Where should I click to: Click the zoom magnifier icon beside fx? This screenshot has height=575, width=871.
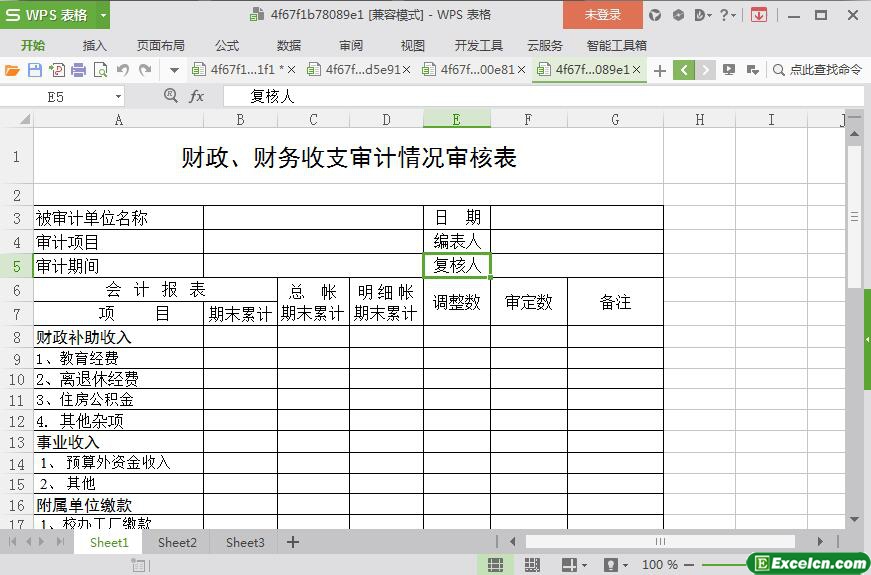coord(171,96)
